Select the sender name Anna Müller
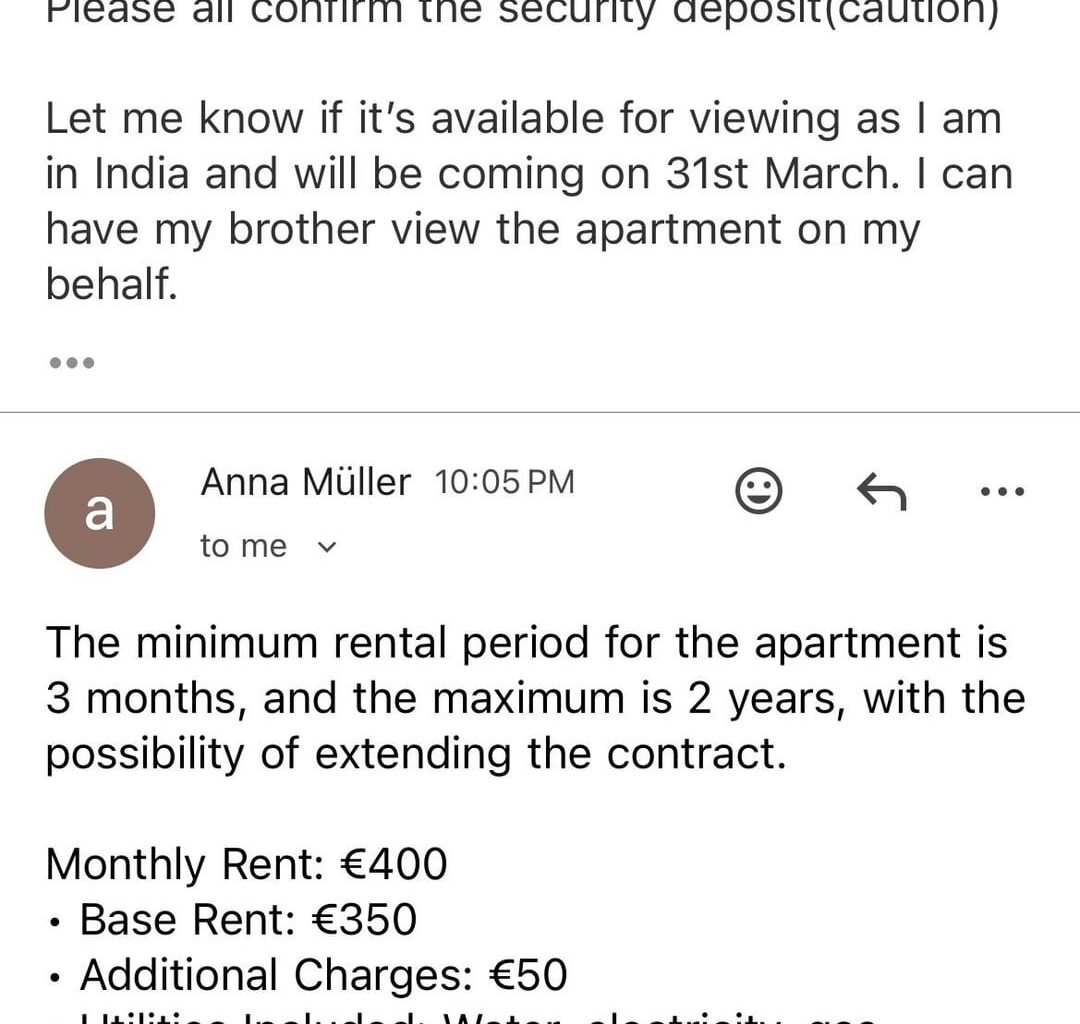The image size is (1080, 1024). pos(305,481)
